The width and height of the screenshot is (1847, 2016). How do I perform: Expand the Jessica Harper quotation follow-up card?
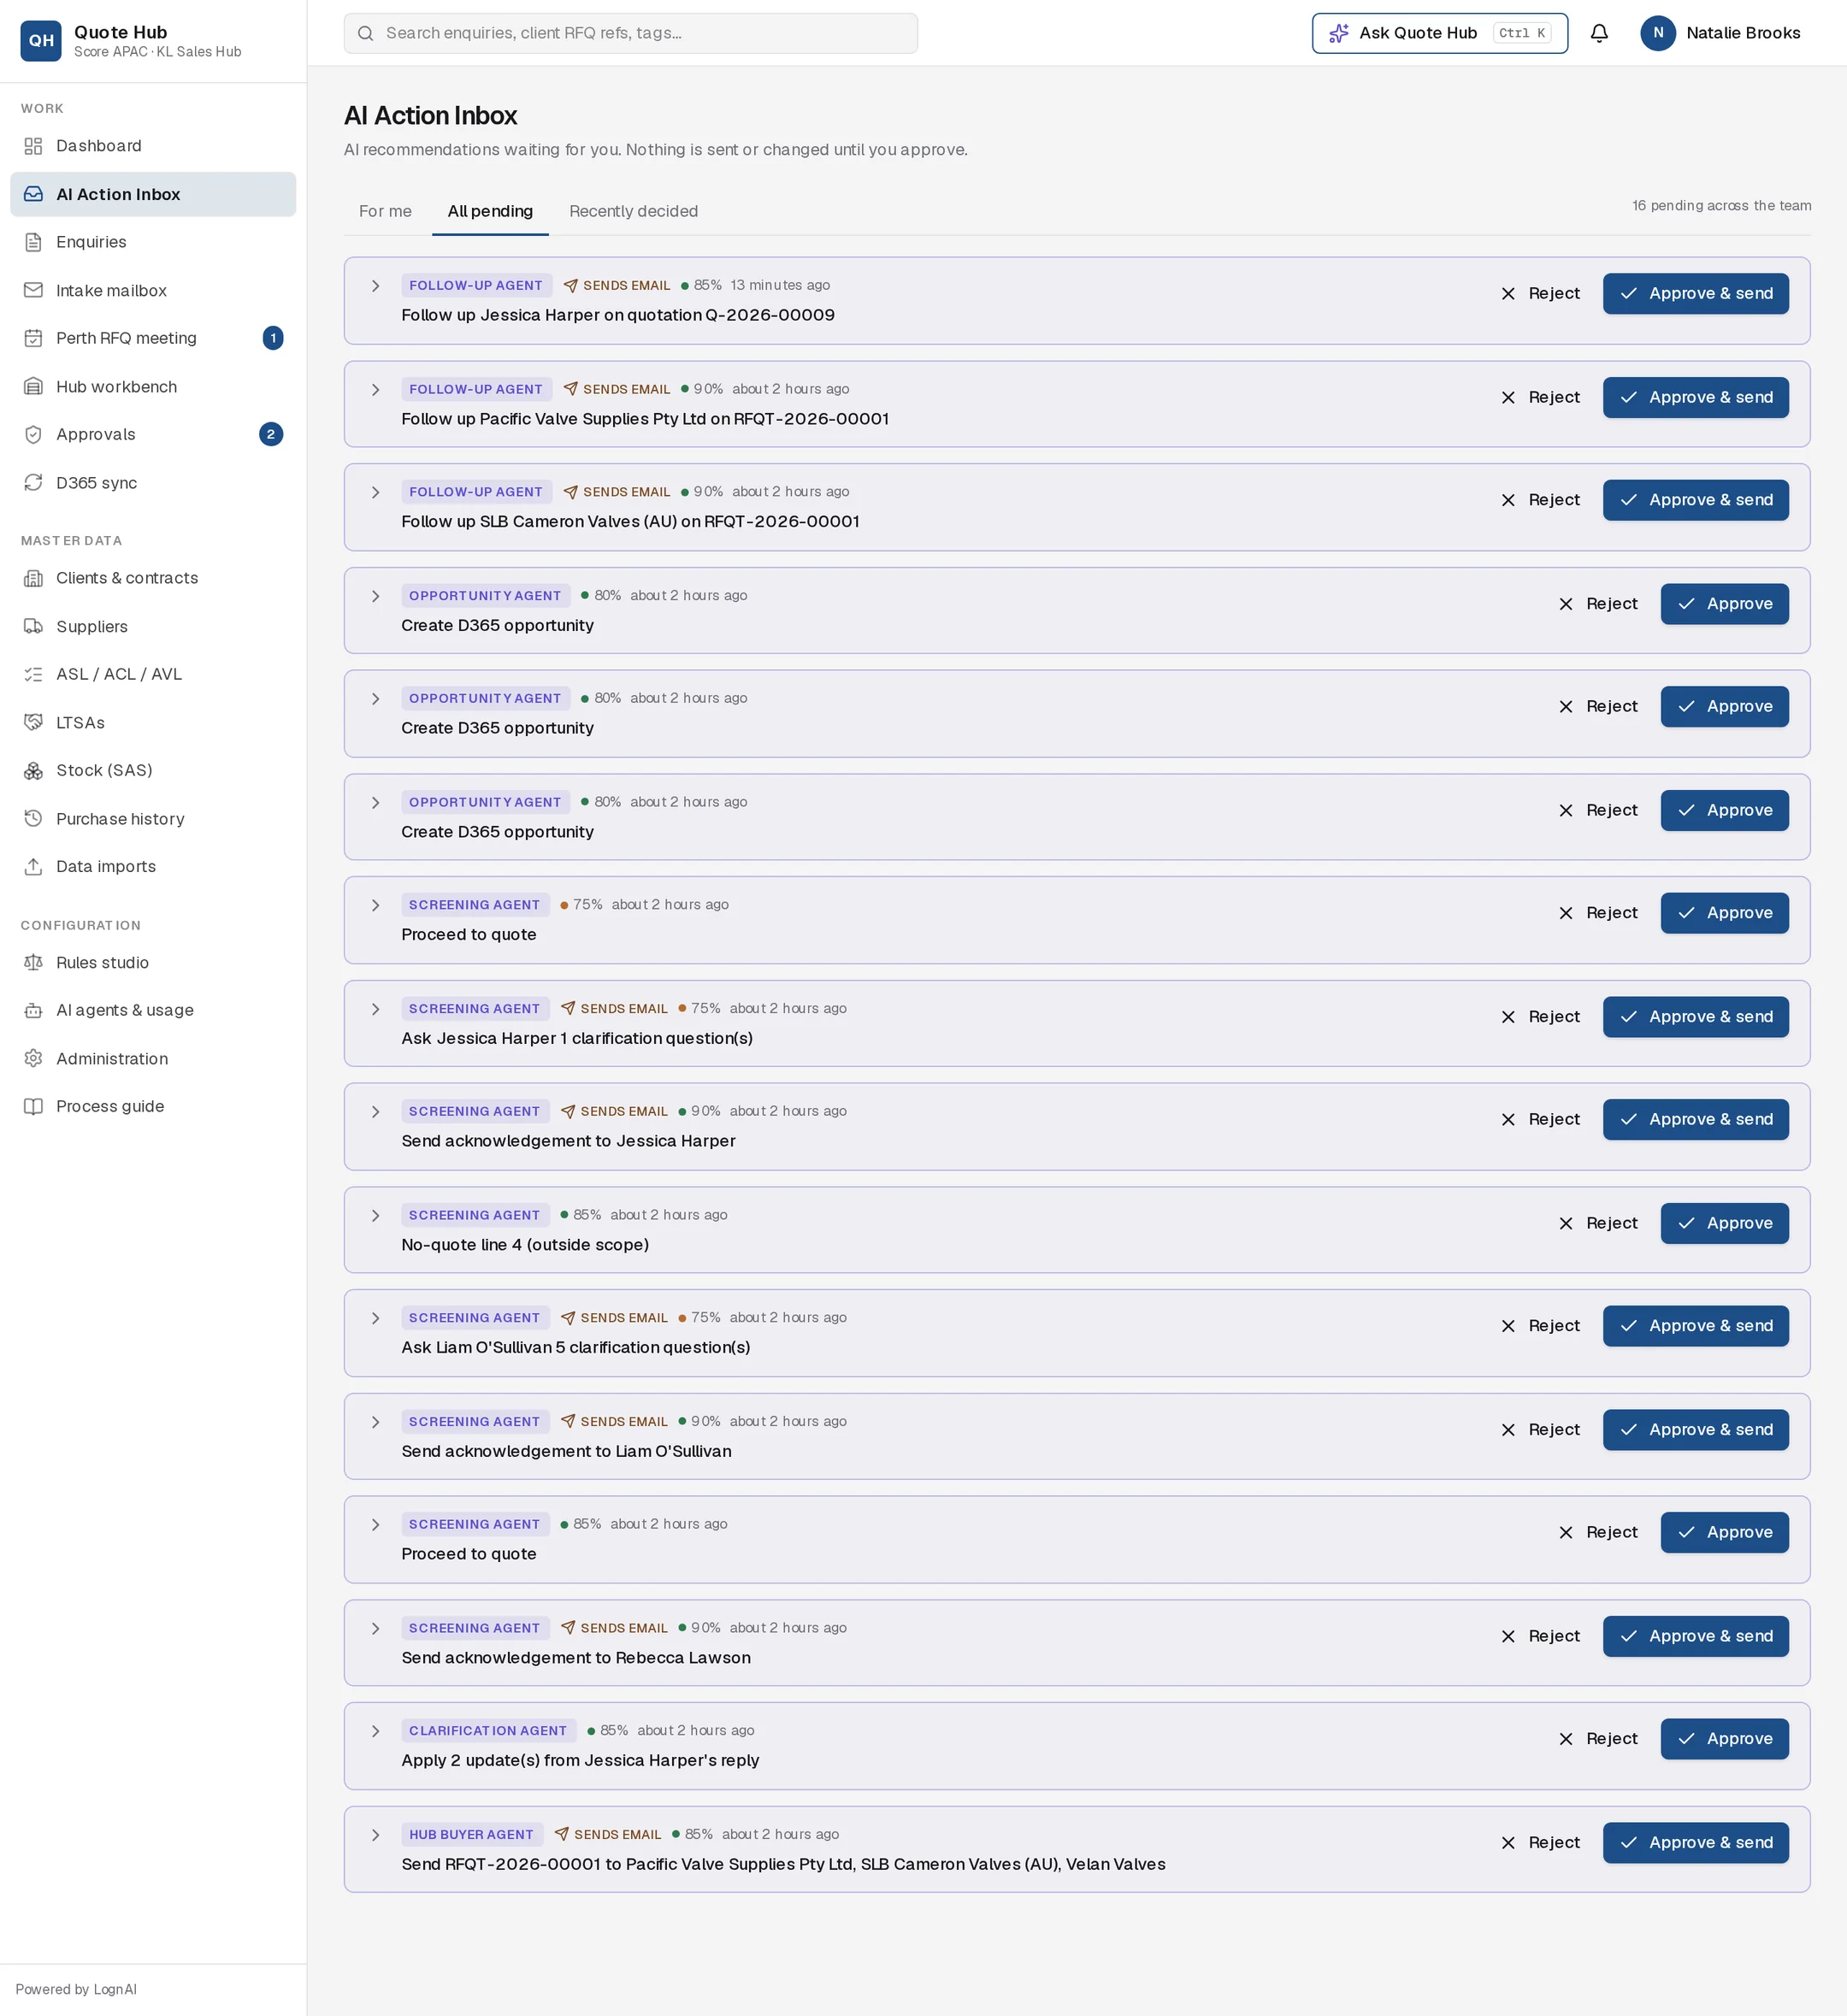375,286
